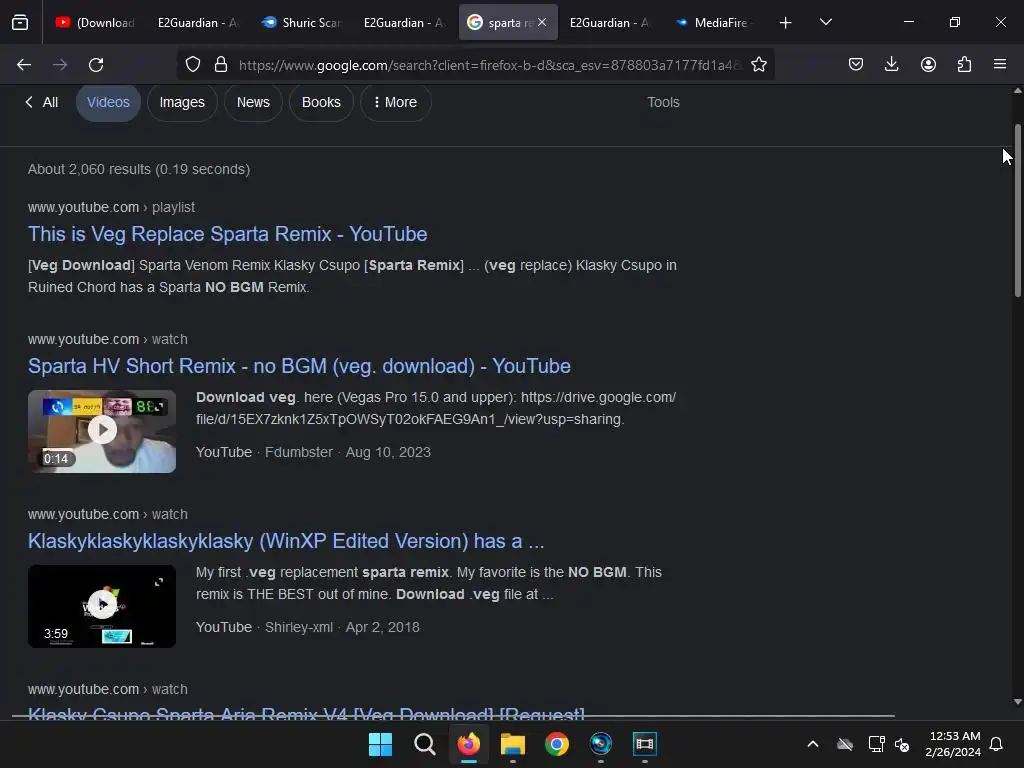Open the round blue camera-lens taskbar app
The height and width of the screenshot is (768, 1024).
pos(601,744)
